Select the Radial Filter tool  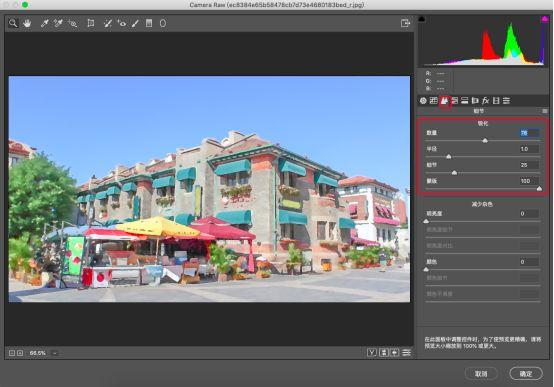[163, 23]
